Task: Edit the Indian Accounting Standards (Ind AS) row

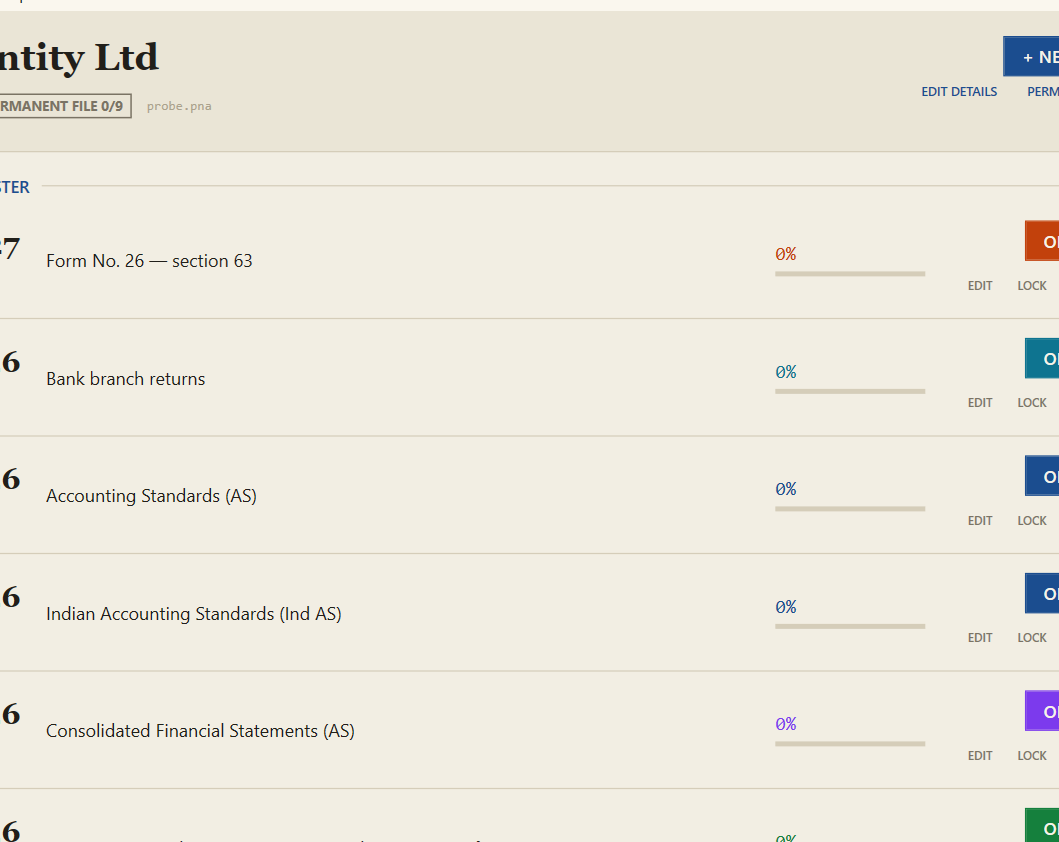Action: coord(980,637)
